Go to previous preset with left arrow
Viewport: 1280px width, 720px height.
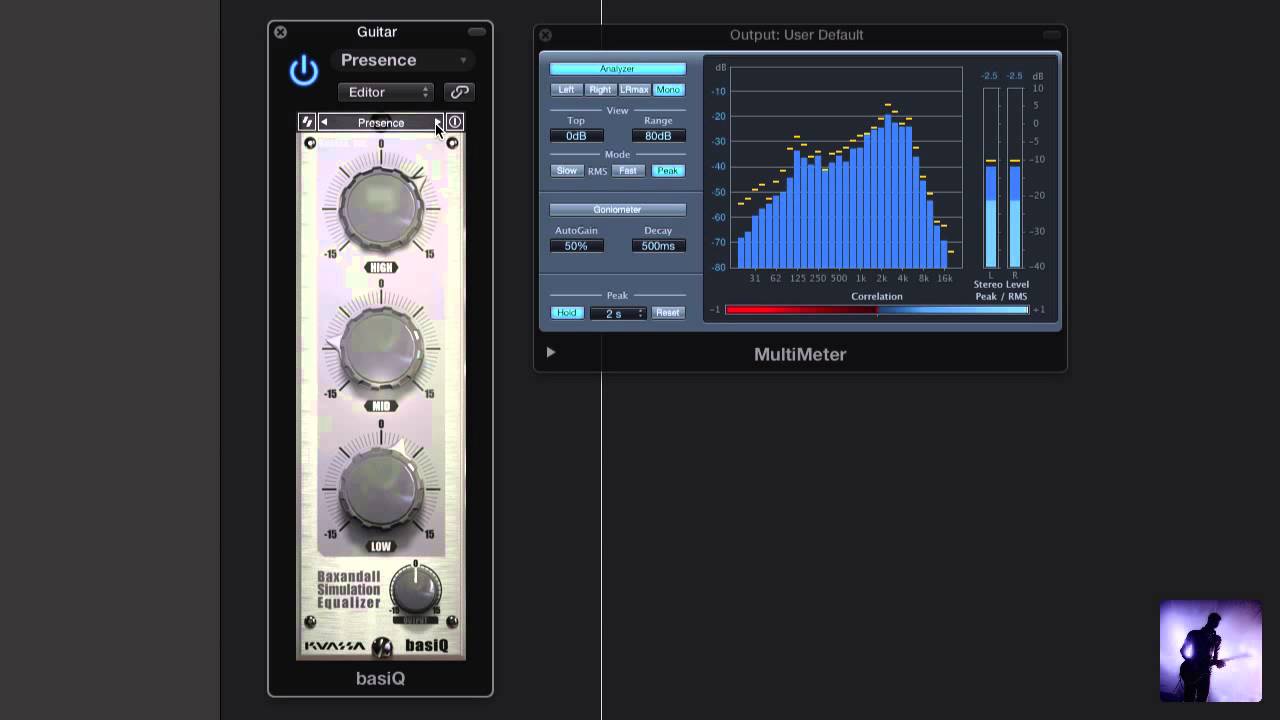click(x=324, y=122)
